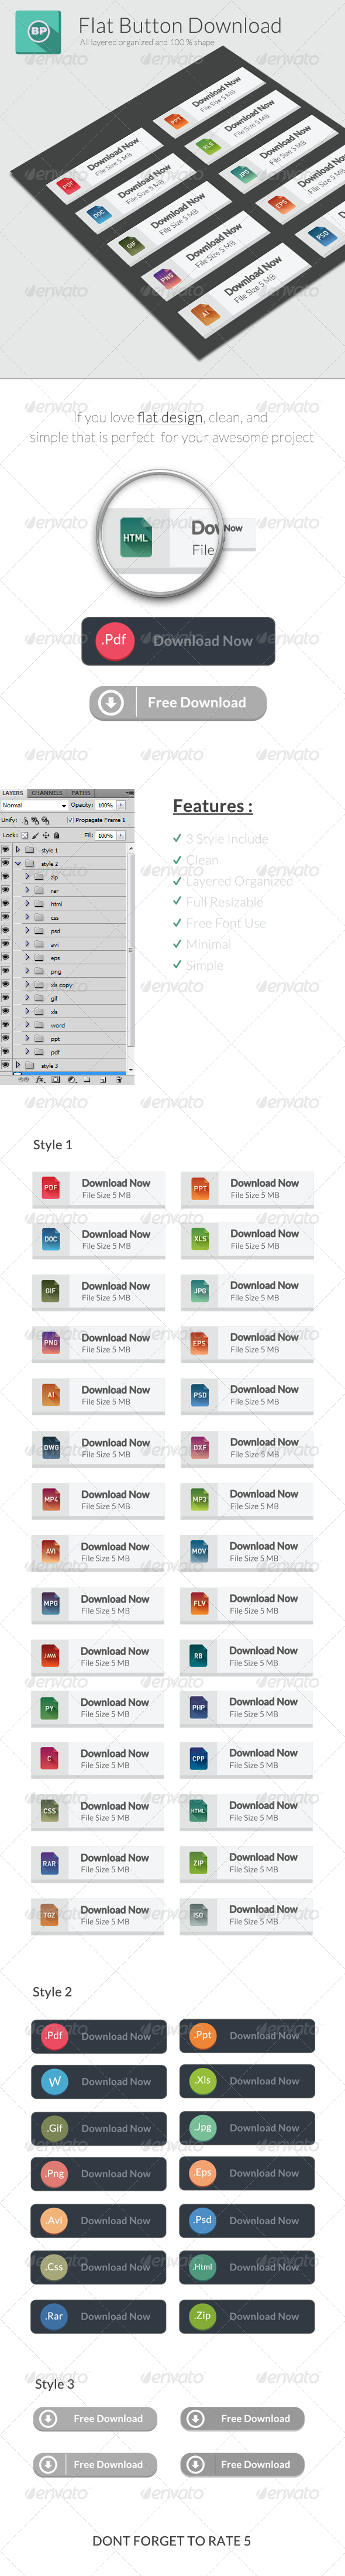Toggle lock image pixels brush icon

click(x=35, y=836)
